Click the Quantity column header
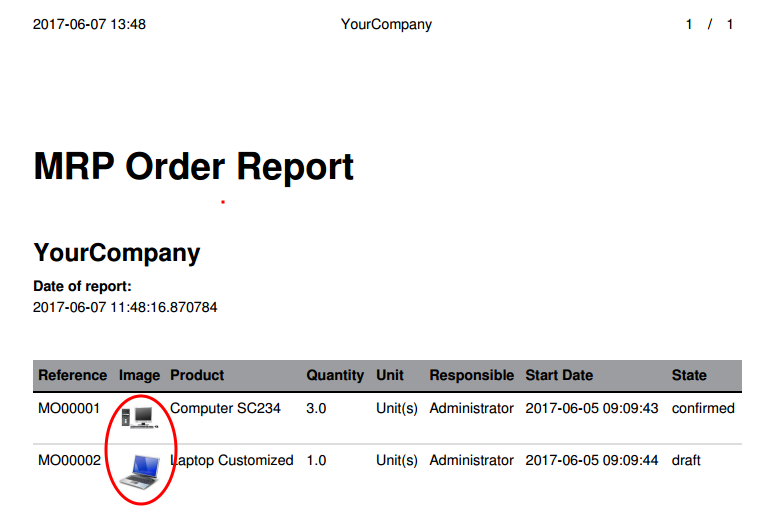Image resolution: width=781 pixels, height=515 pixels. coord(335,376)
